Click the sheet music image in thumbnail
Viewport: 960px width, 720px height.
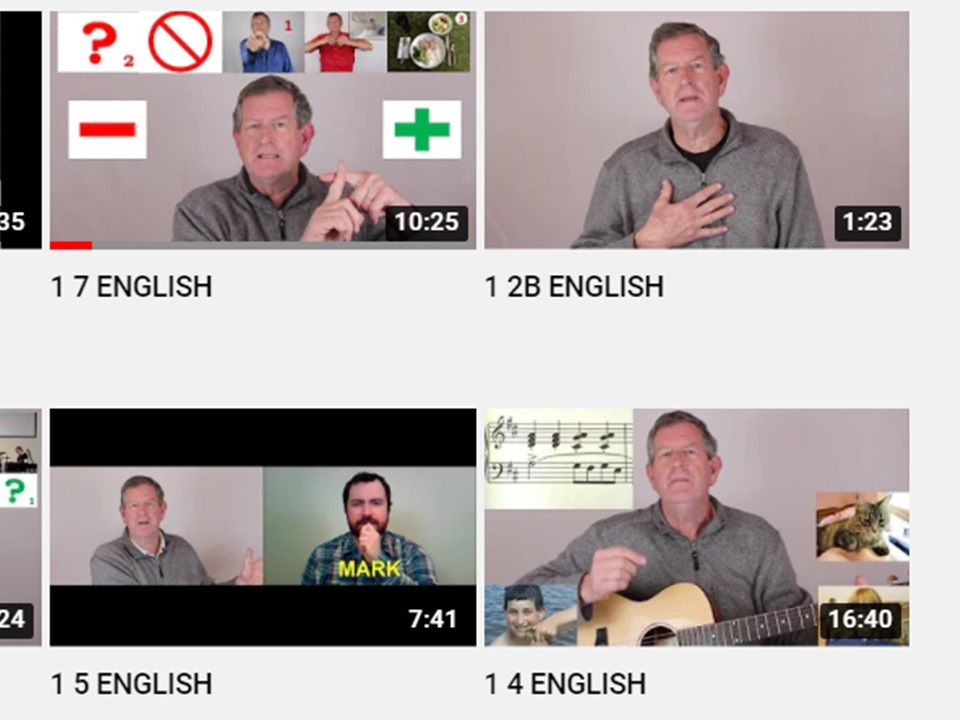(559, 459)
